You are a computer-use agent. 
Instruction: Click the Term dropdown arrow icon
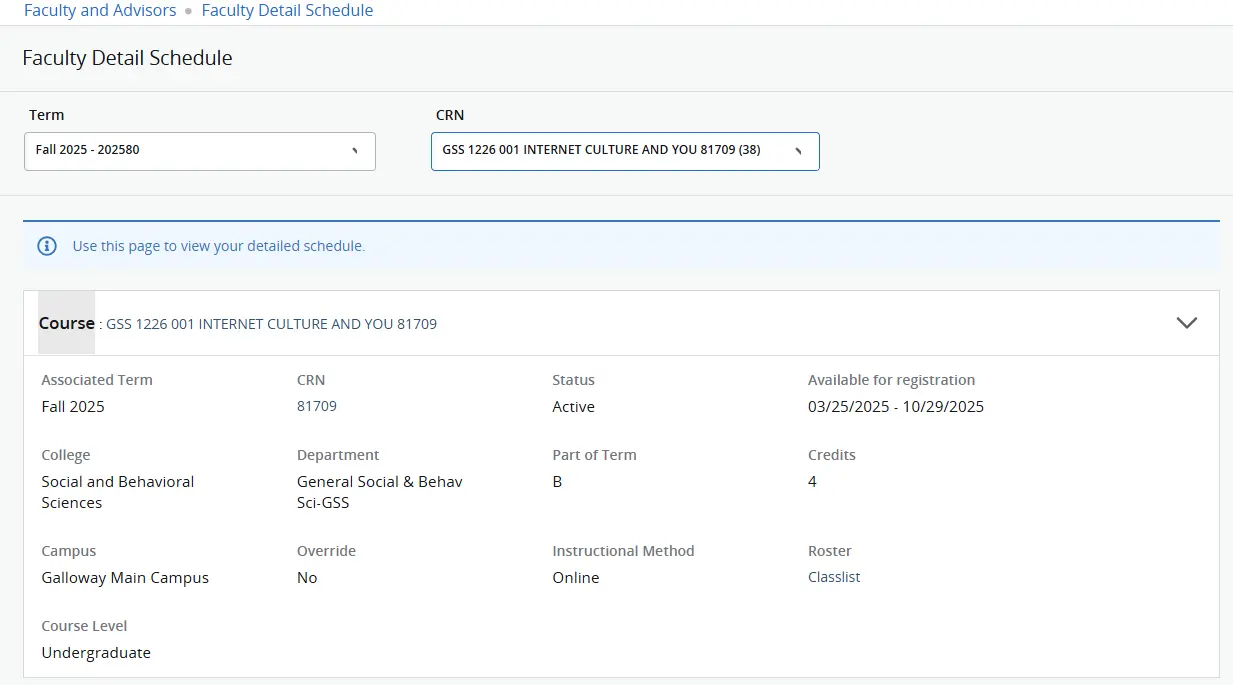pos(355,151)
